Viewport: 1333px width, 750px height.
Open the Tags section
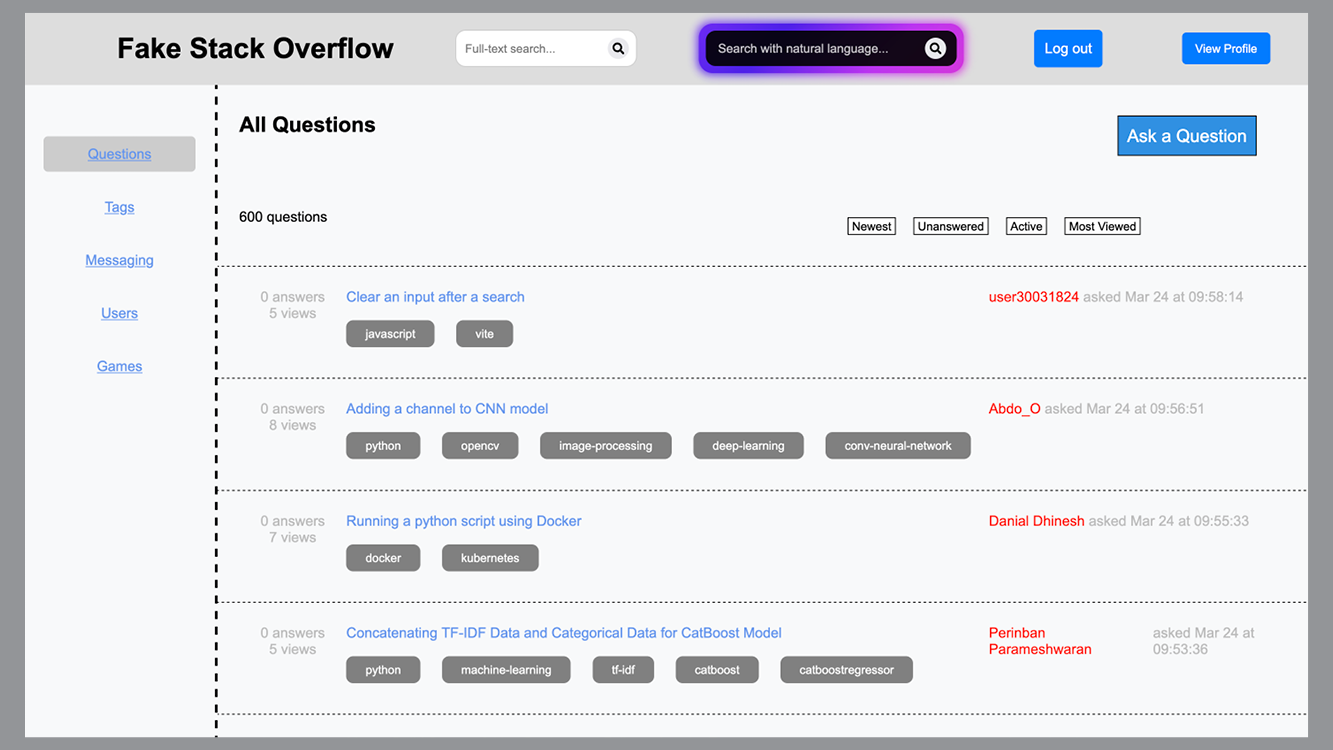point(119,207)
